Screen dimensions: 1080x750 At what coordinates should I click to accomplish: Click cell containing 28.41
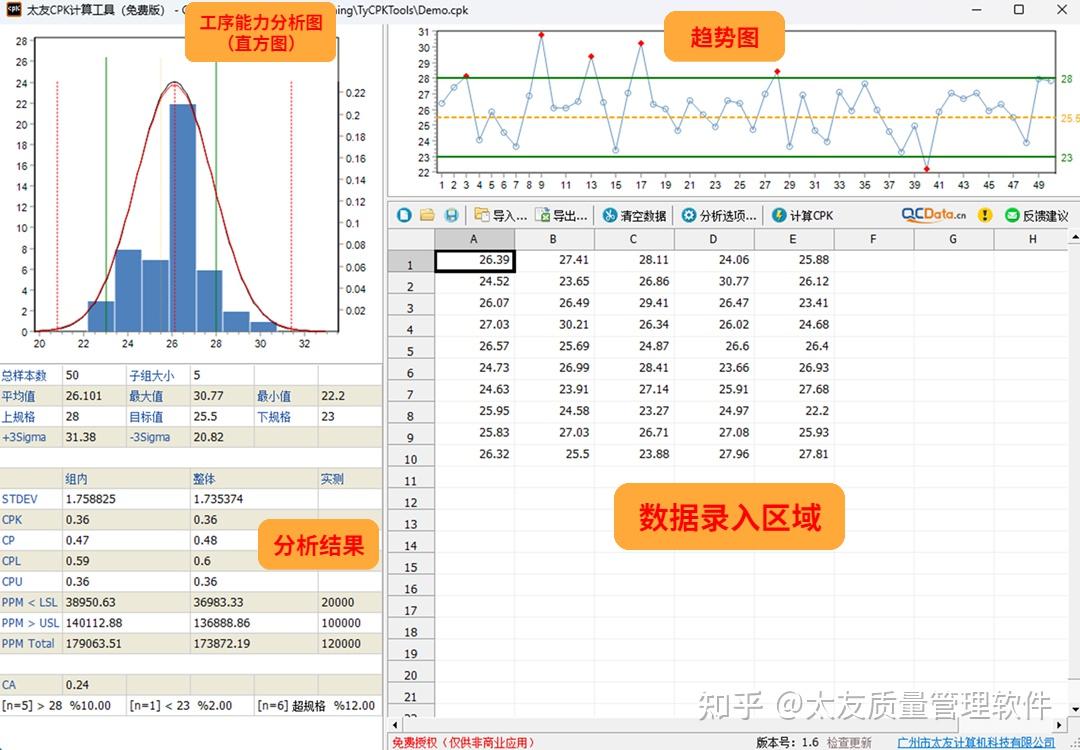(634, 368)
